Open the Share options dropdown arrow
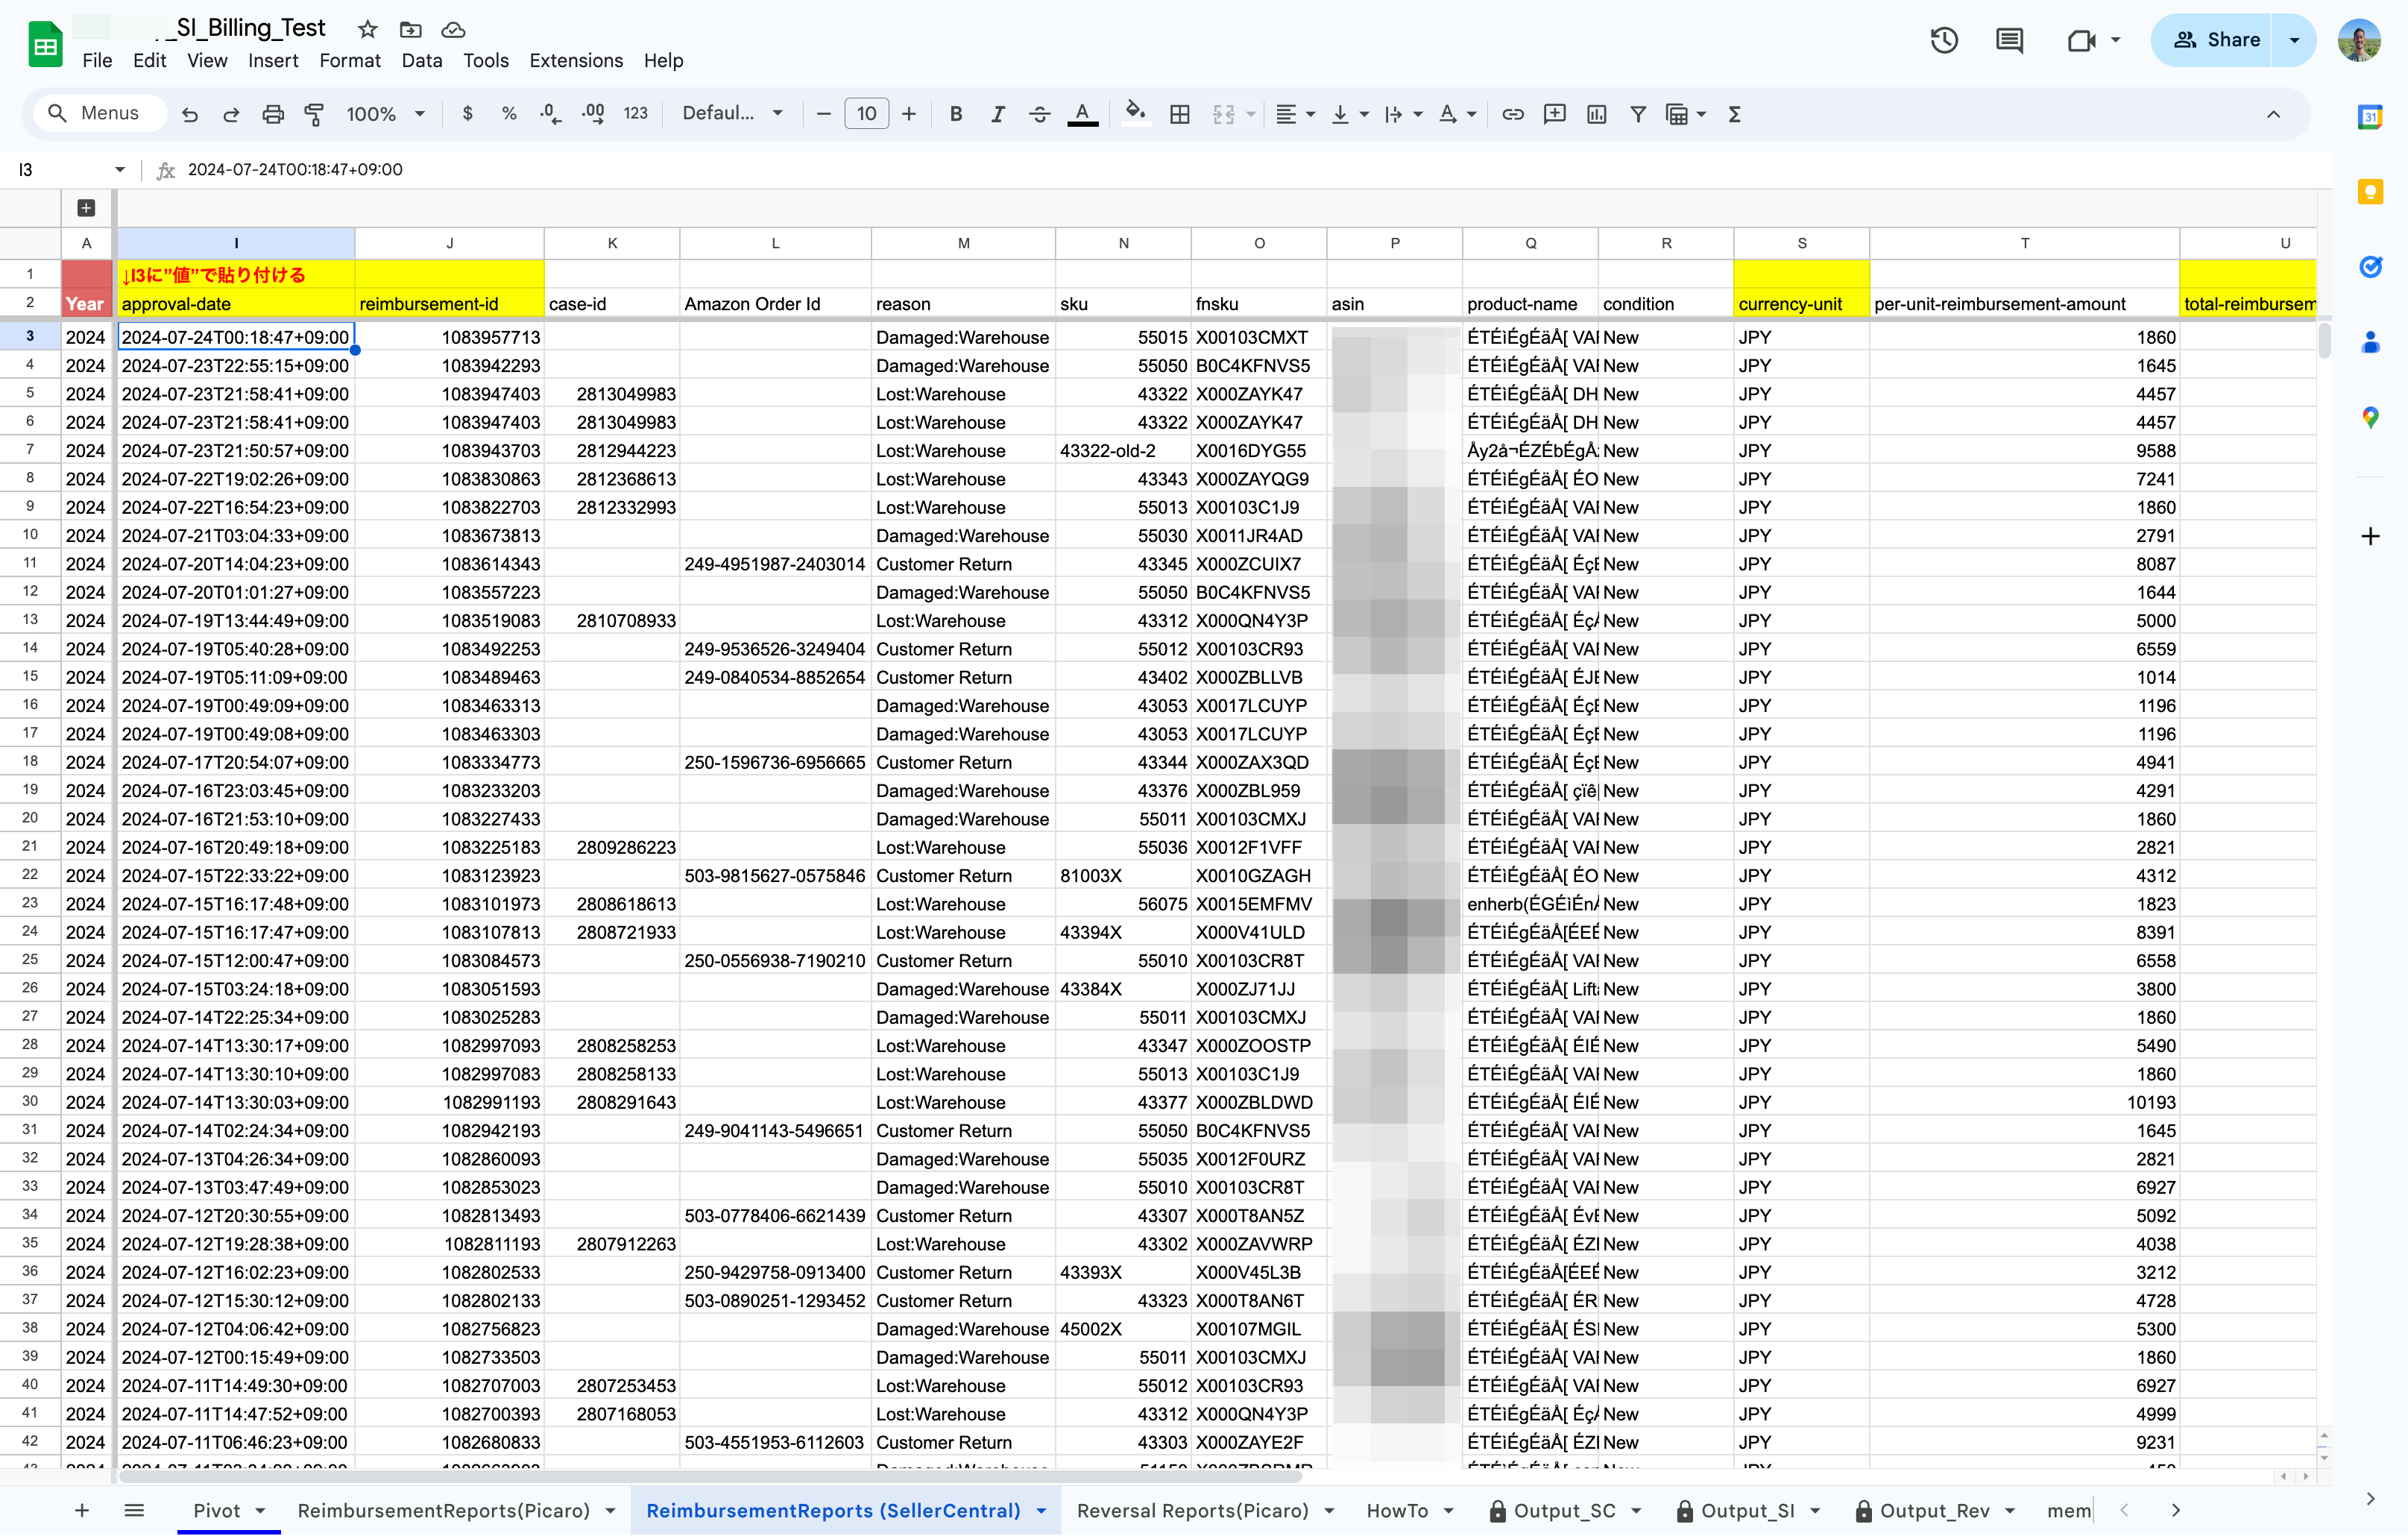This screenshot has width=2408, height=1536. point(2294,40)
